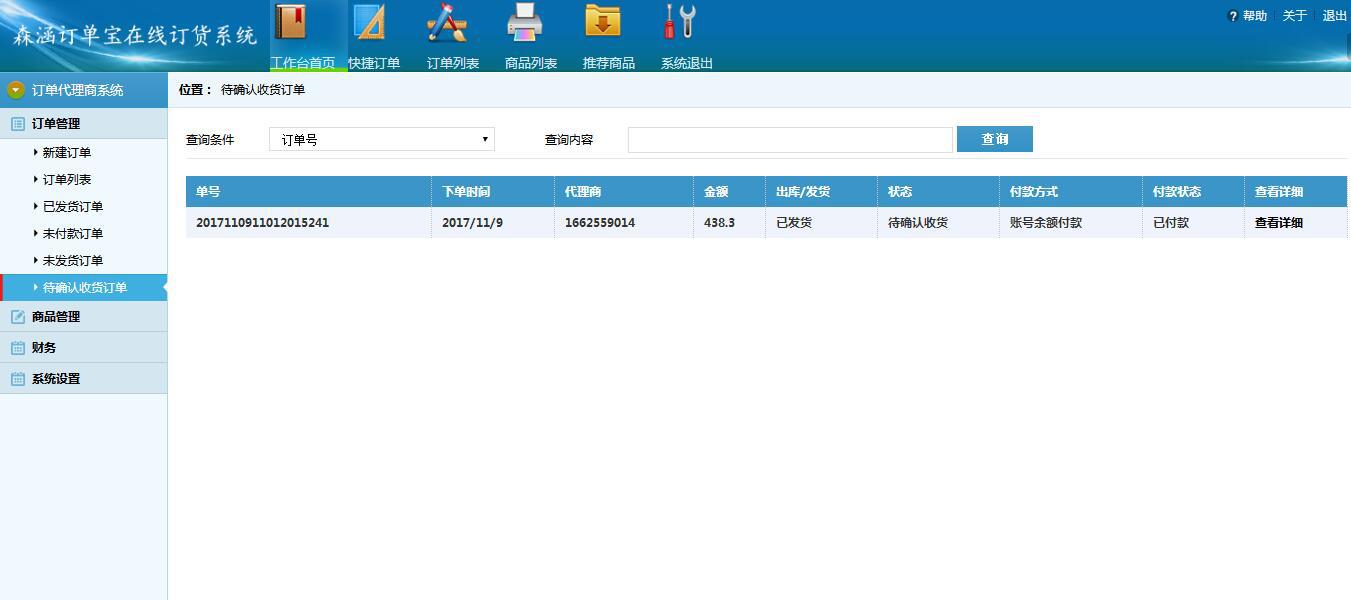Collapse the 订单管理 sidebar section
This screenshot has width=1351, height=600.
[x=54, y=122]
